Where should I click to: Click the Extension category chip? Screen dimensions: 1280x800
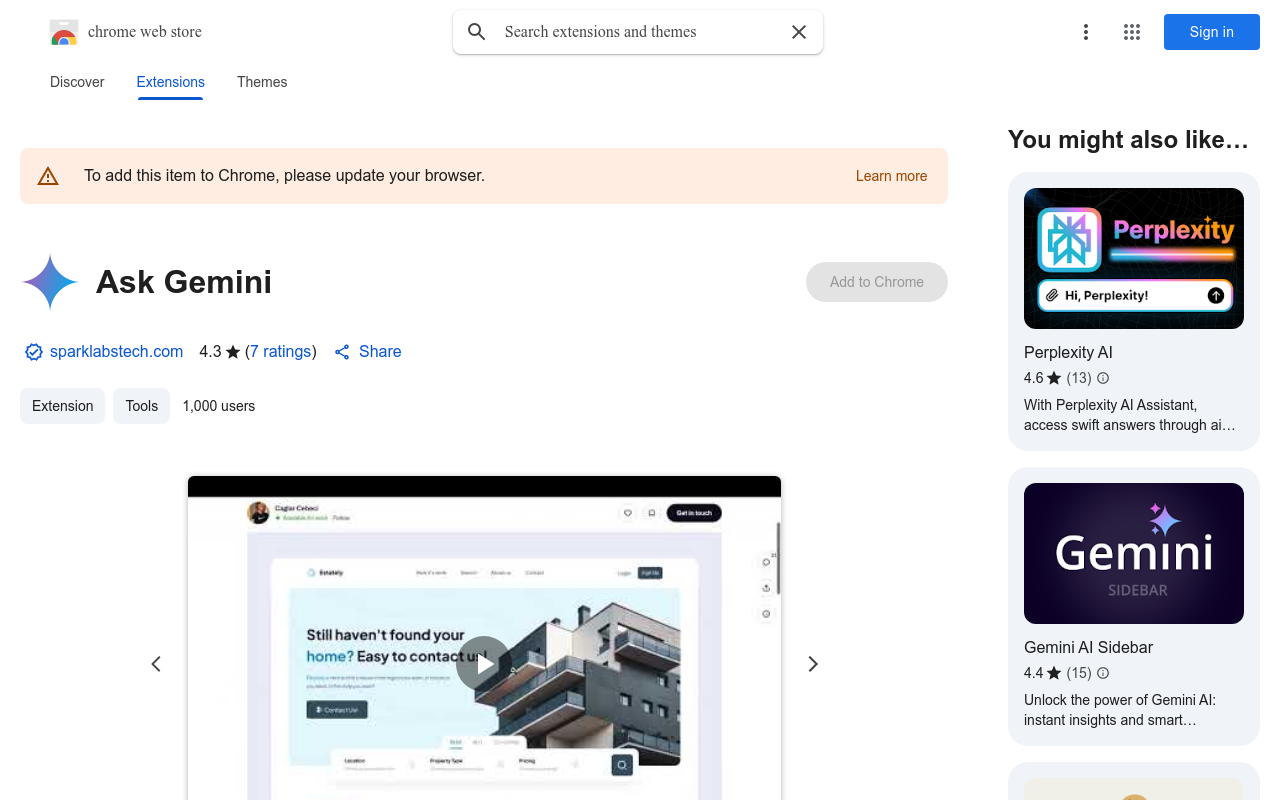click(62, 406)
